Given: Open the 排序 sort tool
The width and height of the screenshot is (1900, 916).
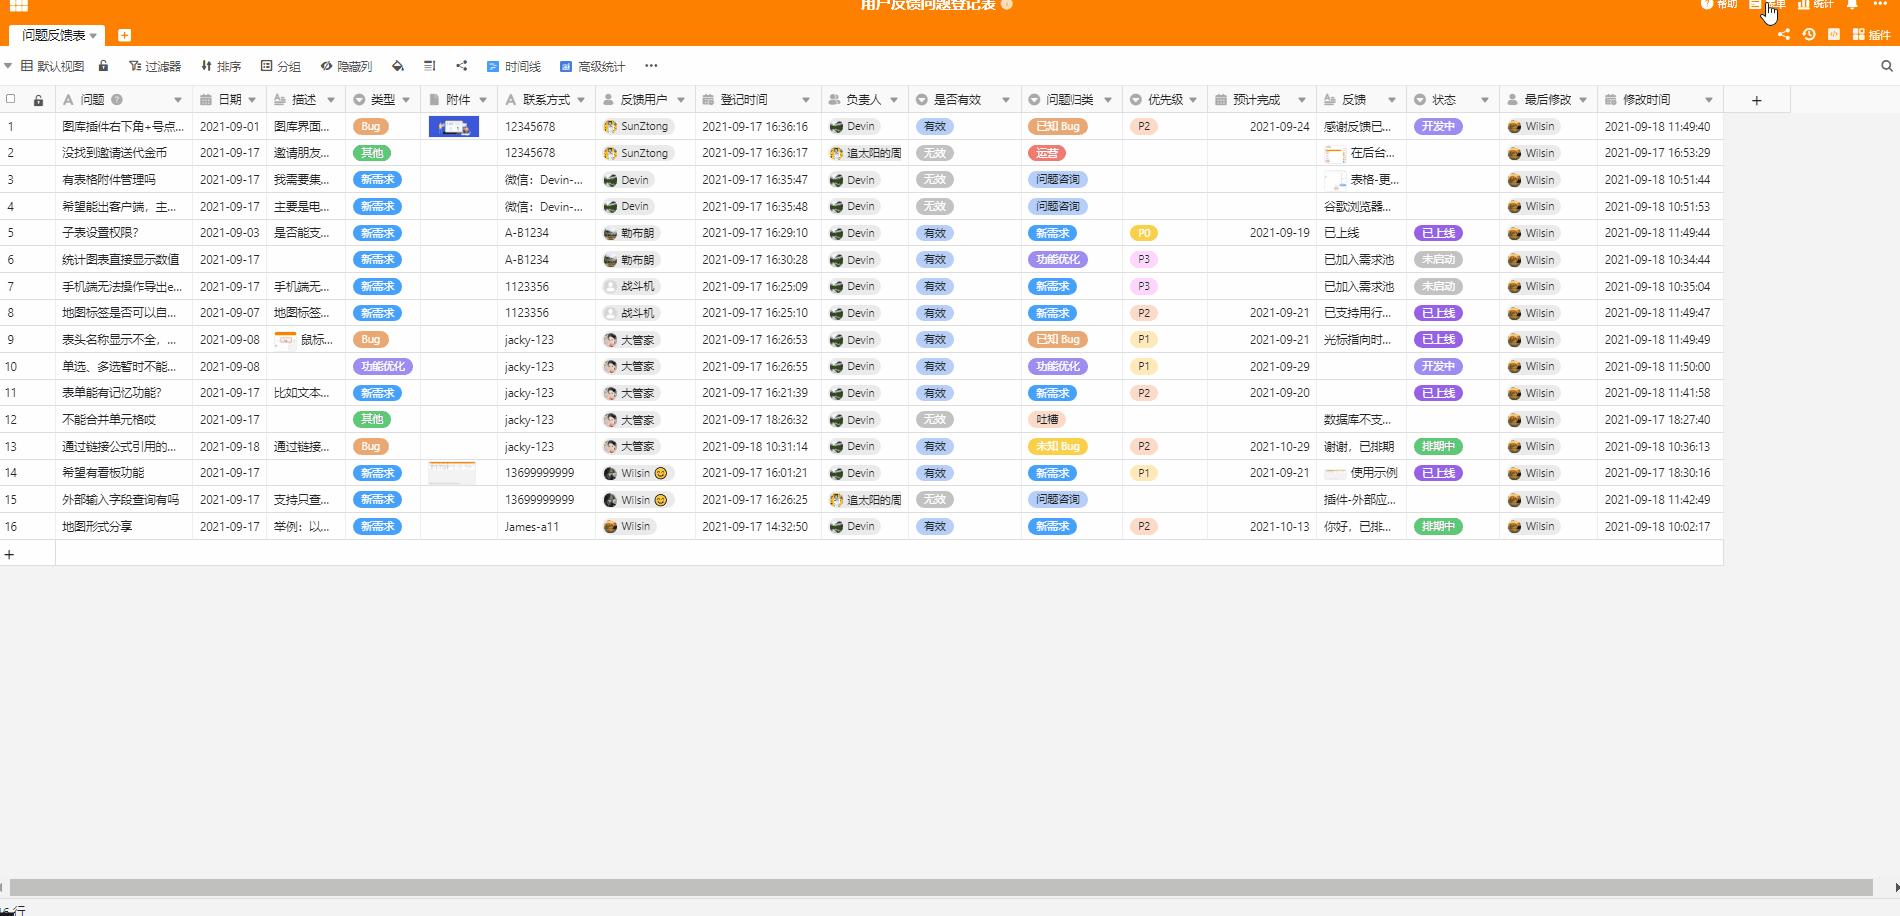Looking at the screenshot, I should point(222,66).
